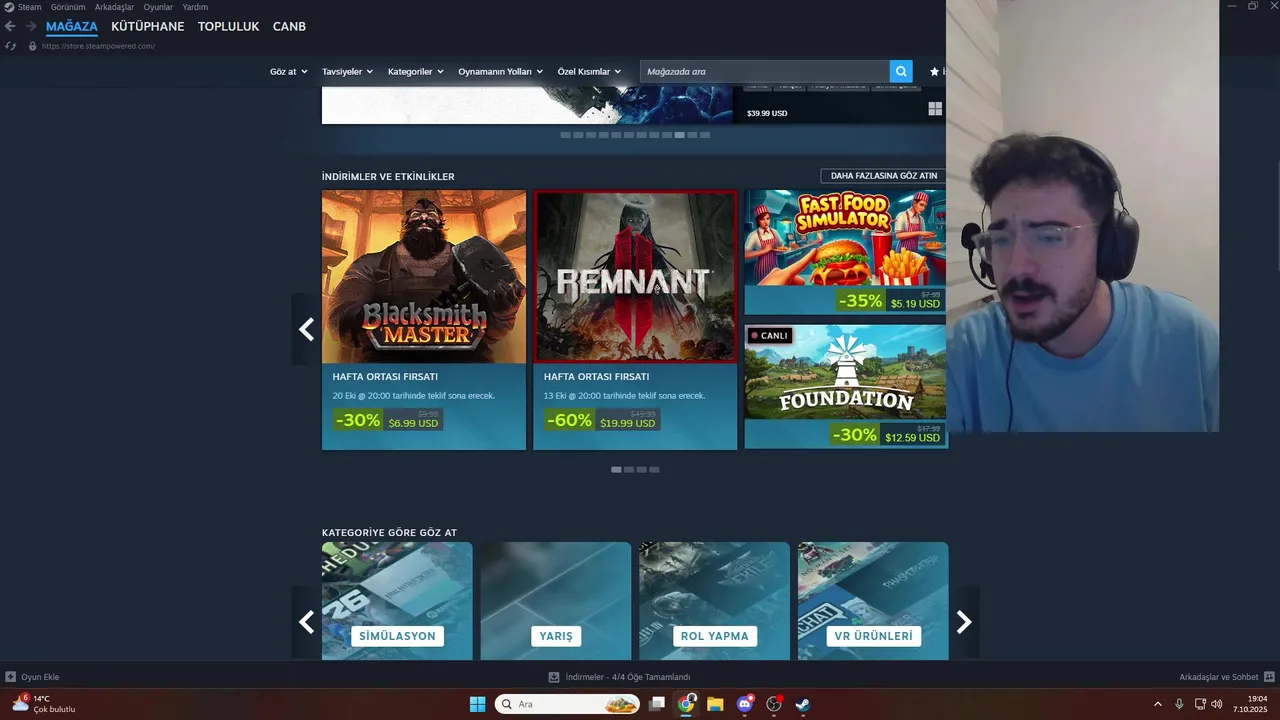
Task: Click the Windows taskbar Ara search box
Action: [x=567, y=704]
